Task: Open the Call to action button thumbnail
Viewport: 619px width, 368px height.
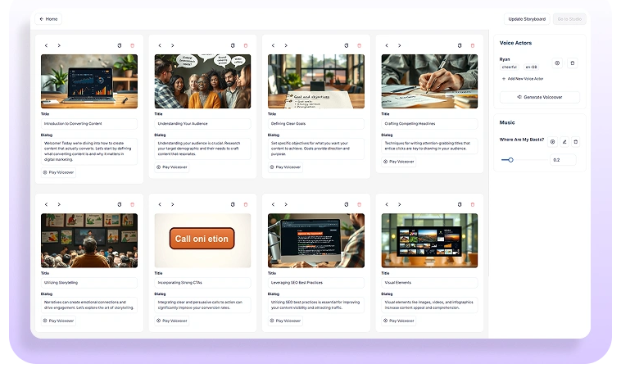Action: pyautogui.click(x=203, y=240)
